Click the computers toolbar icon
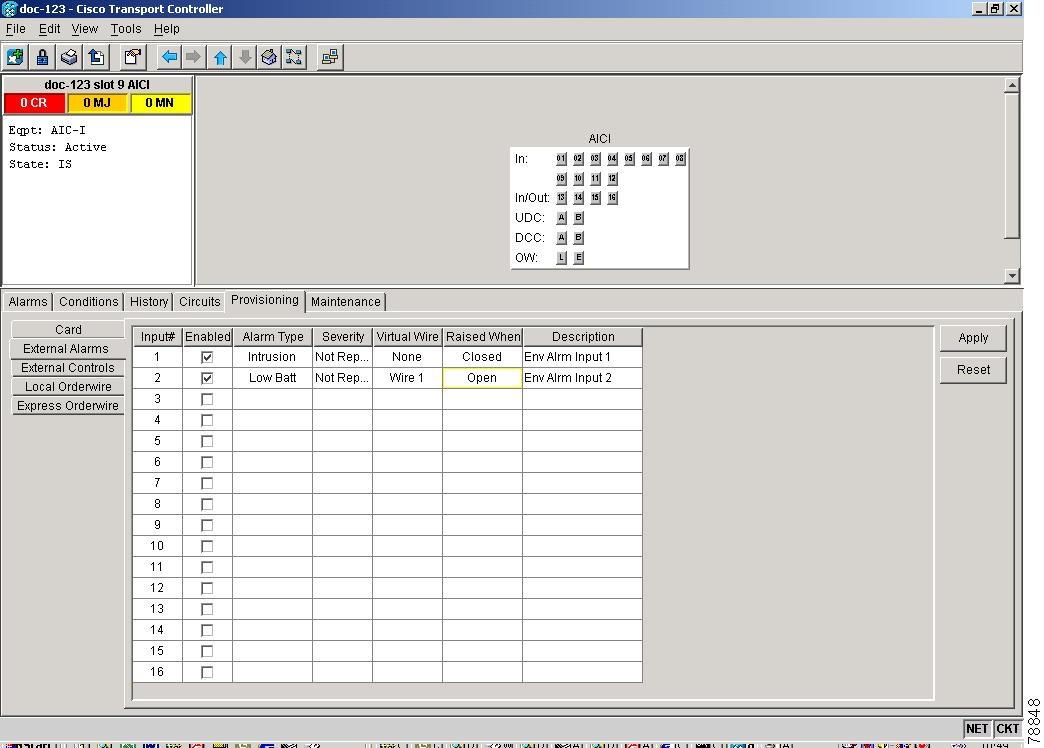 coord(330,57)
